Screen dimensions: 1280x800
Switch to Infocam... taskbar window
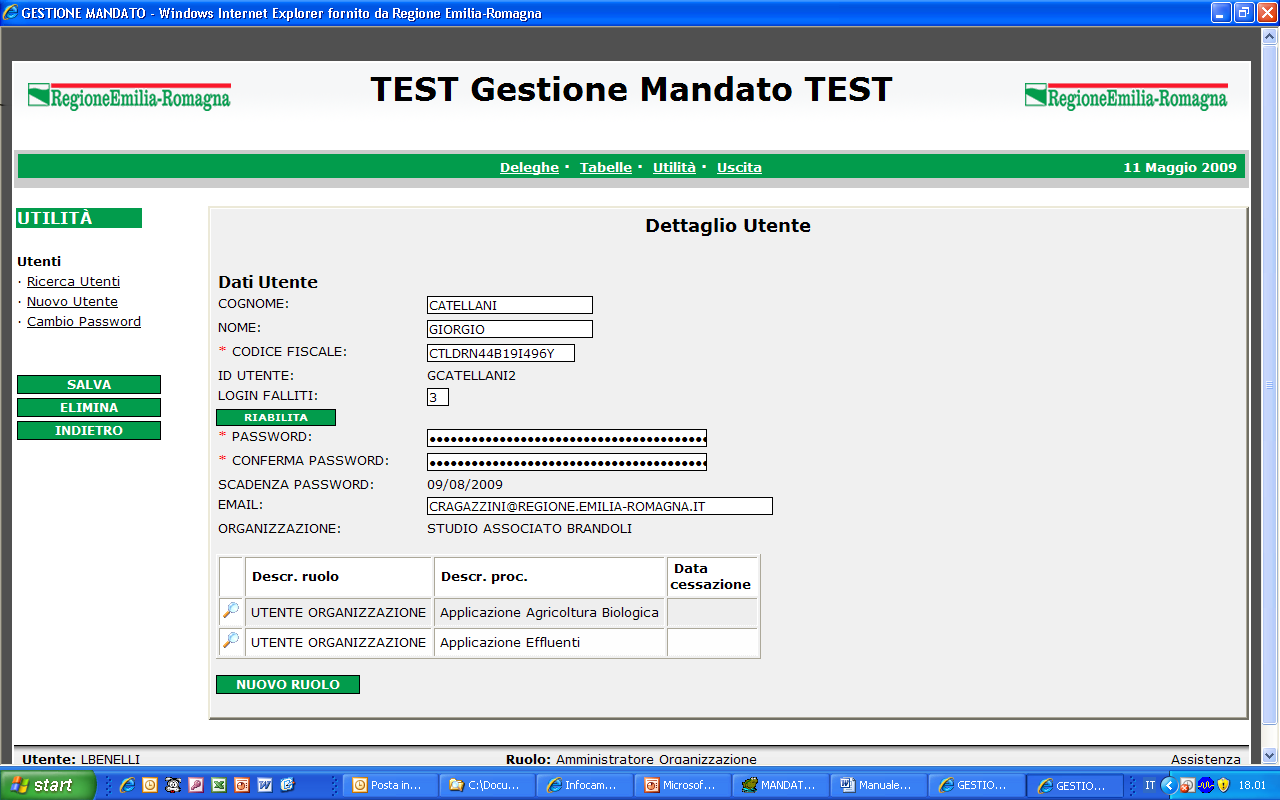pyautogui.click(x=584, y=785)
